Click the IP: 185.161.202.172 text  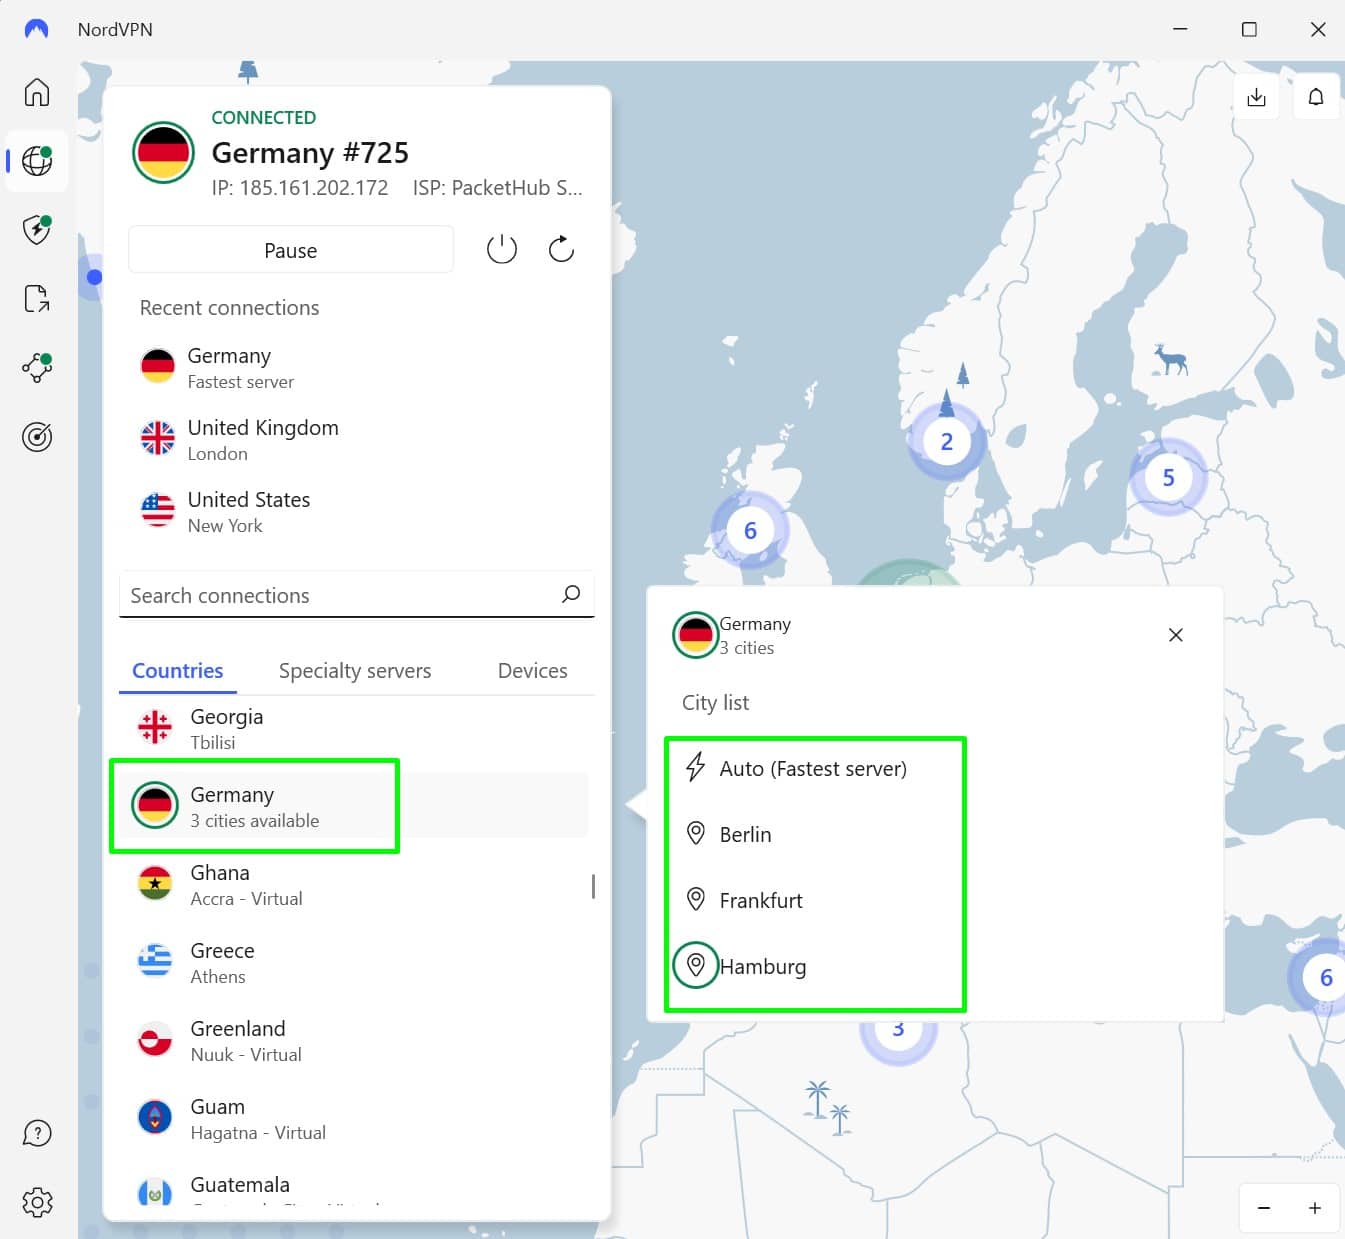click(x=300, y=188)
